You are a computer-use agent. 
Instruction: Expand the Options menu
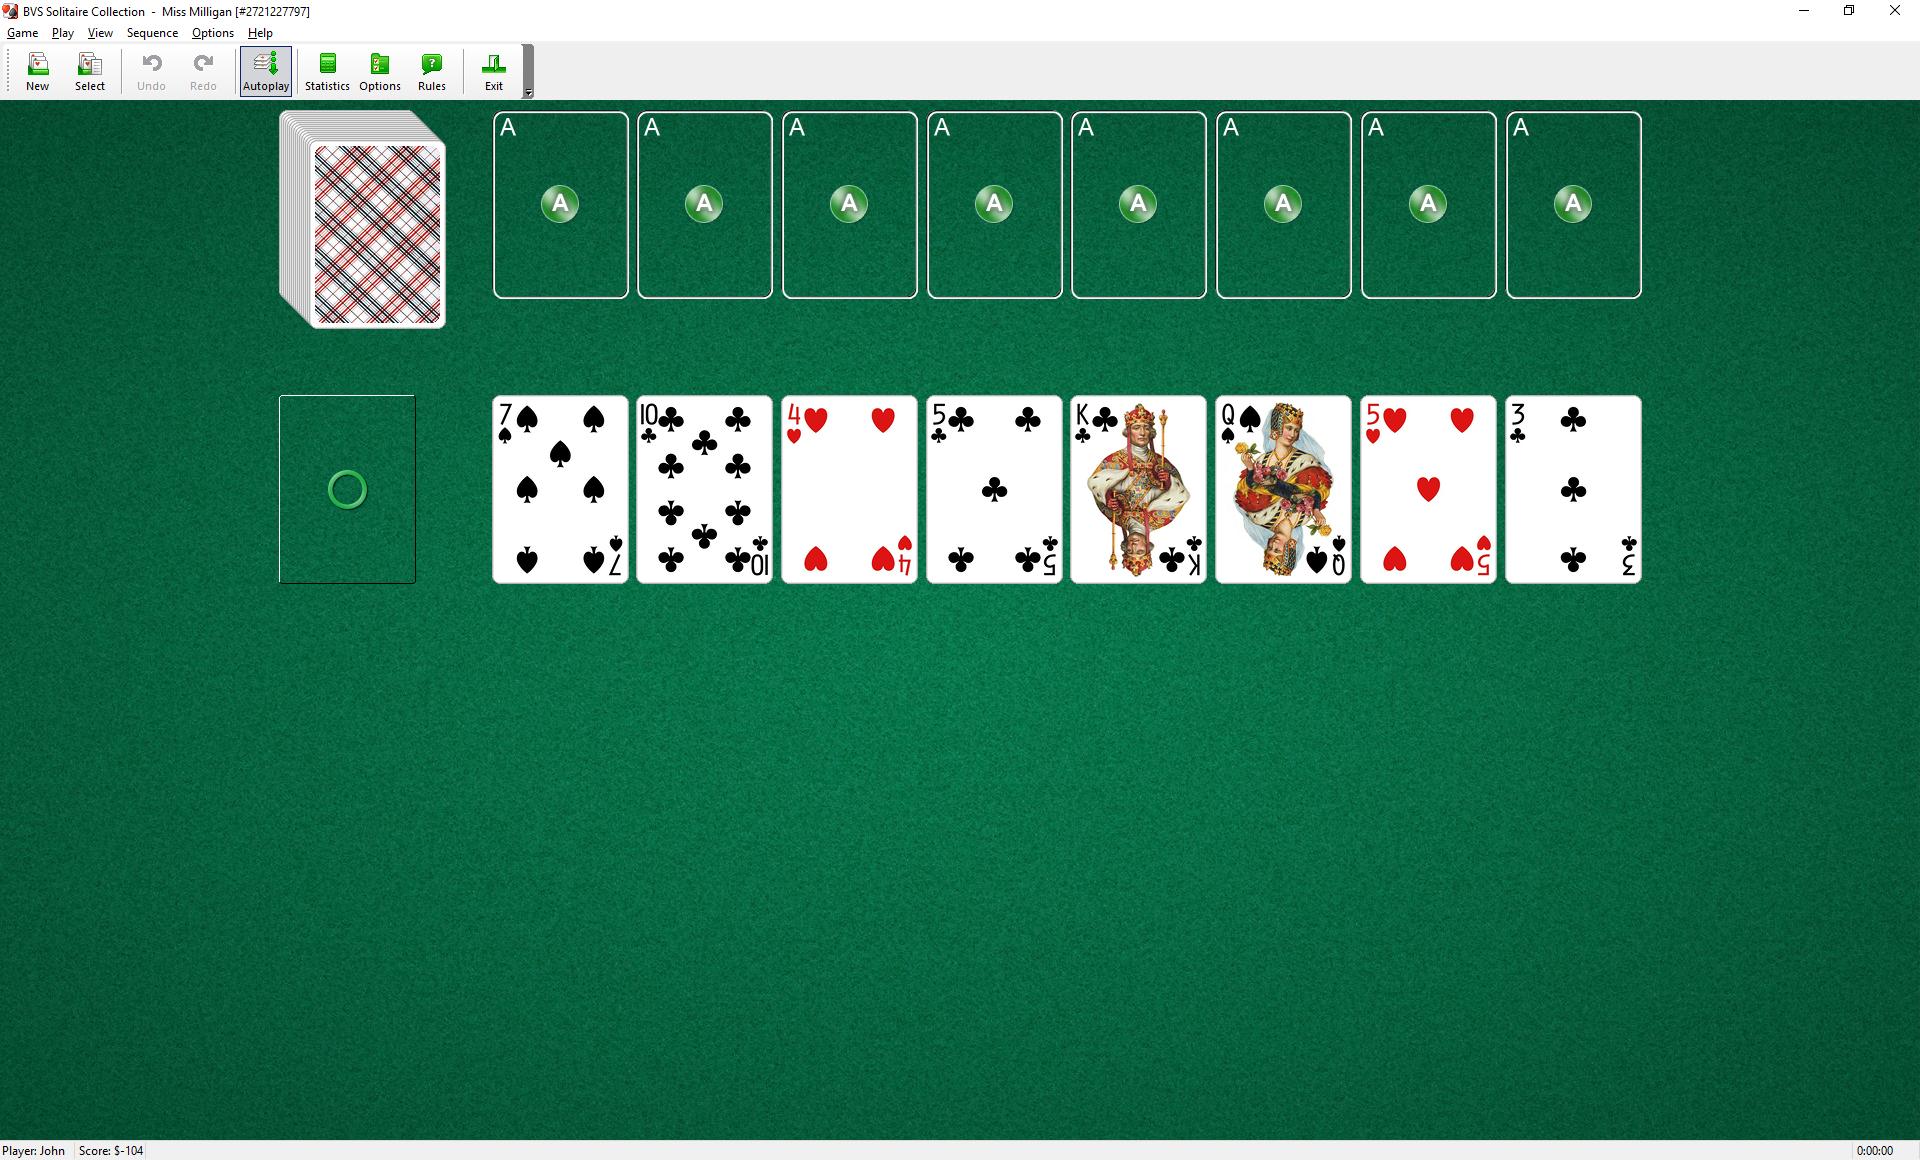tap(210, 33)
